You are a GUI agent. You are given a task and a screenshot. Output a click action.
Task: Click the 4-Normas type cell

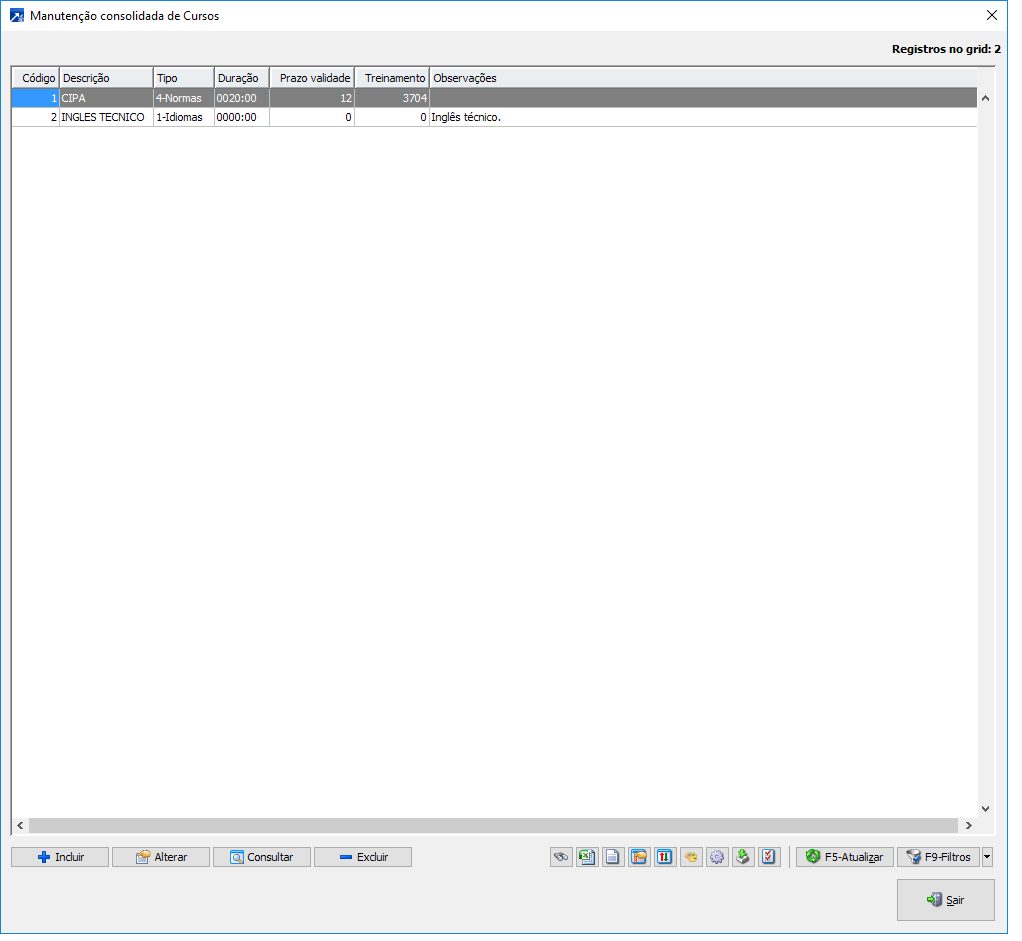coord(186,100)
